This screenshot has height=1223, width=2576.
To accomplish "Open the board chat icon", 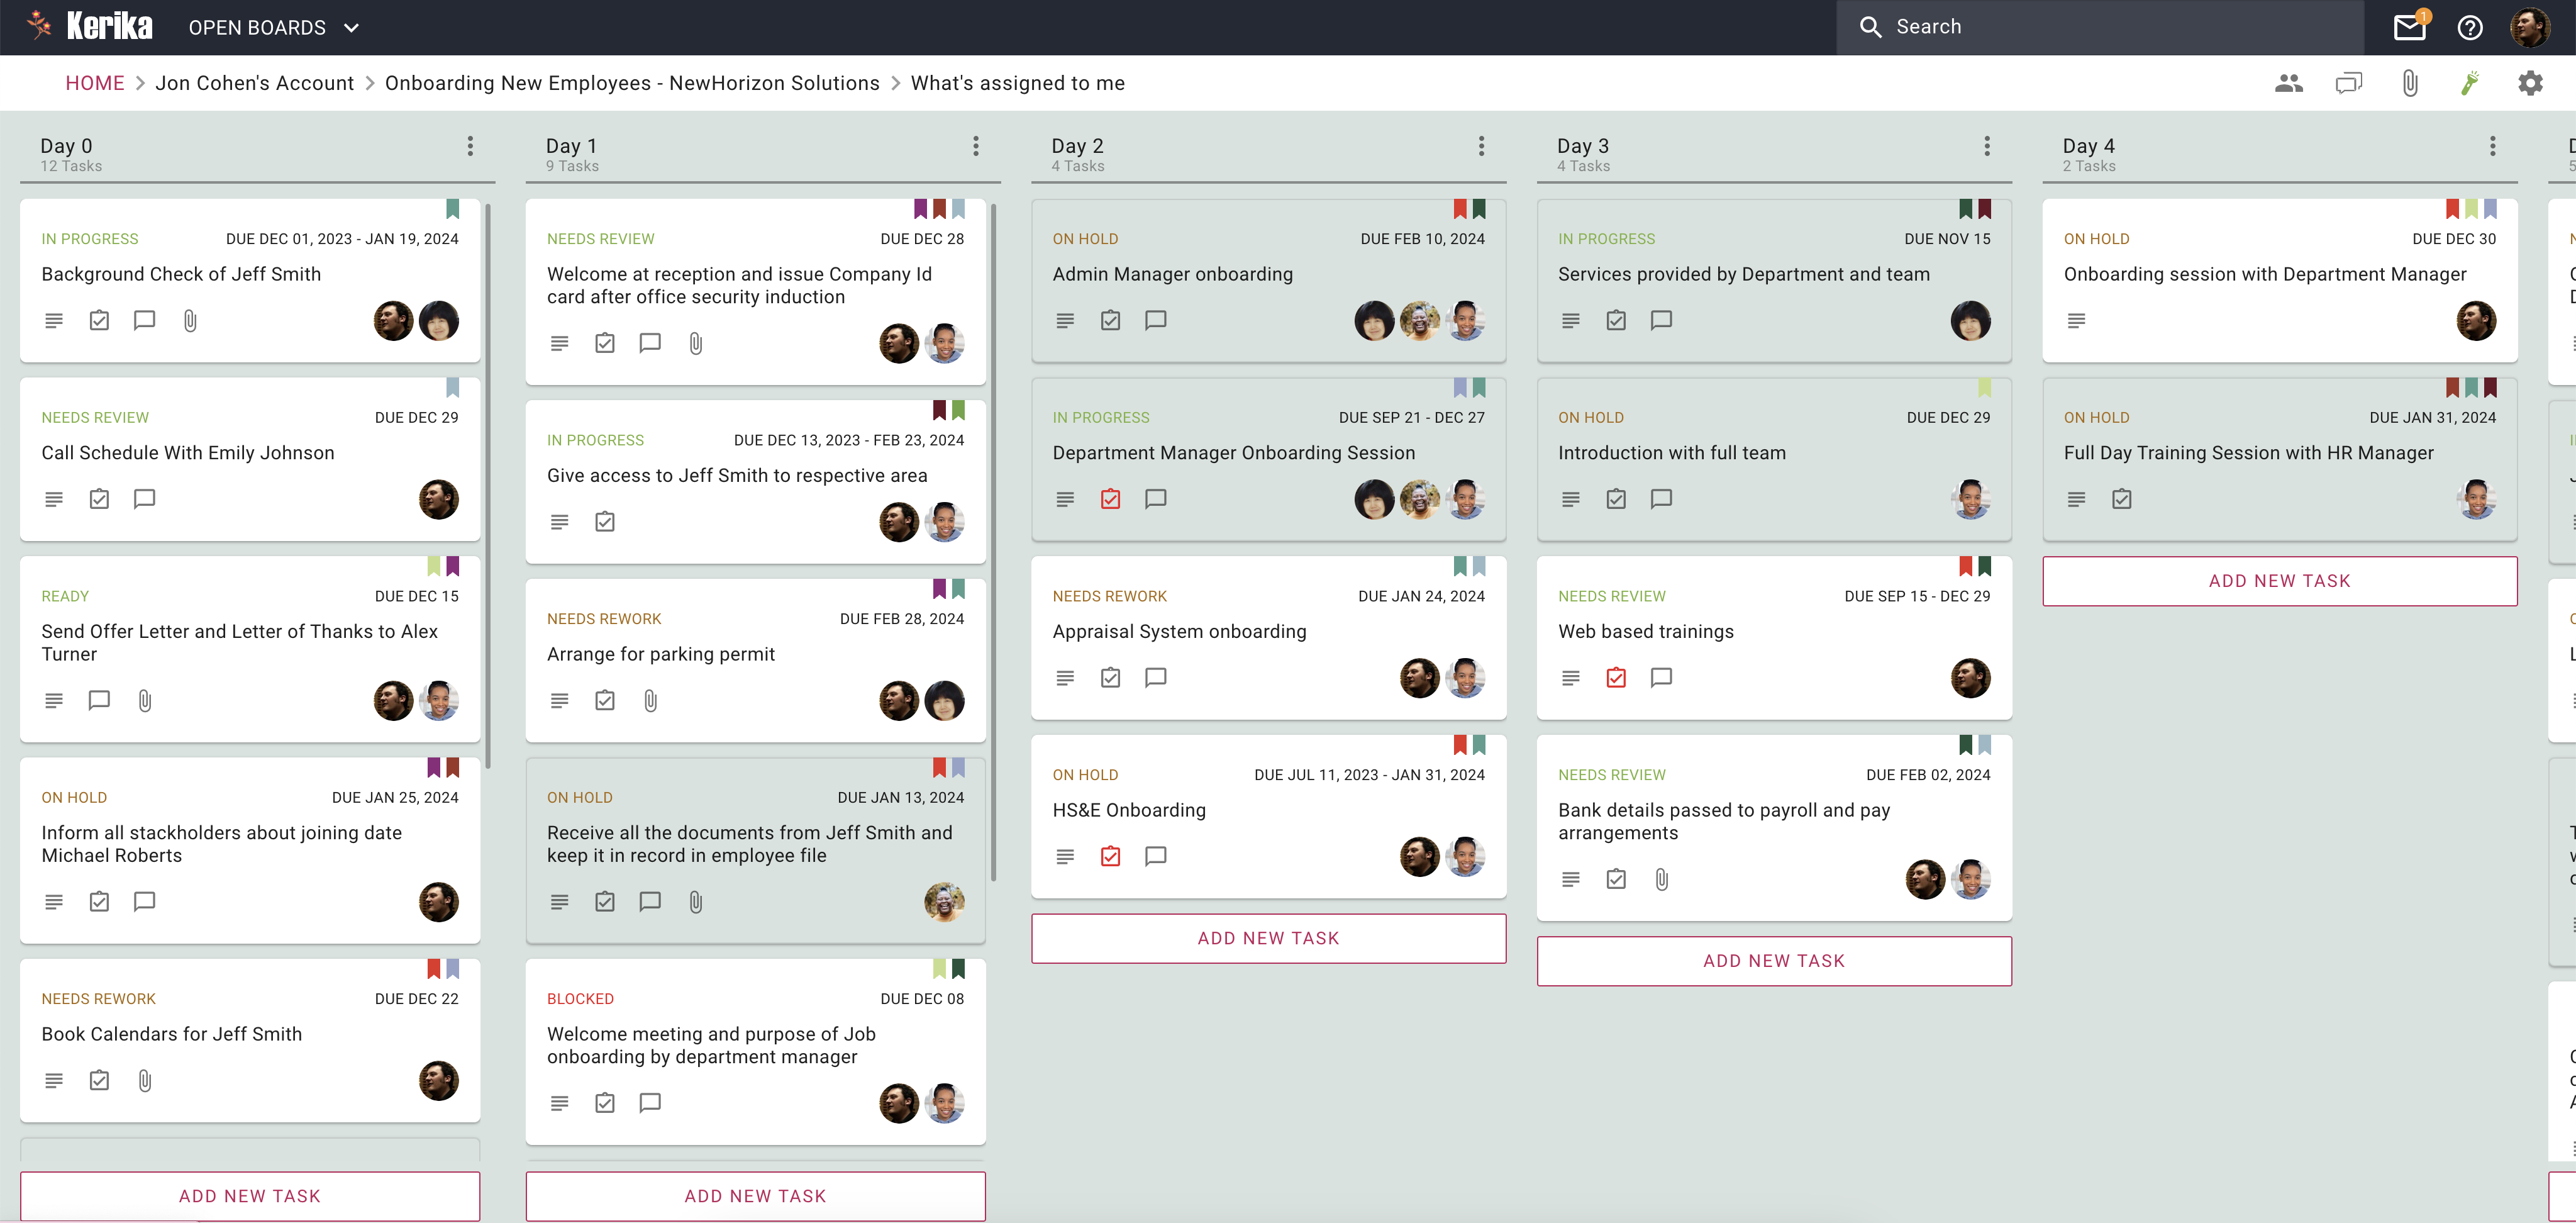I will pyautogui.click(x=2348, y=83).
